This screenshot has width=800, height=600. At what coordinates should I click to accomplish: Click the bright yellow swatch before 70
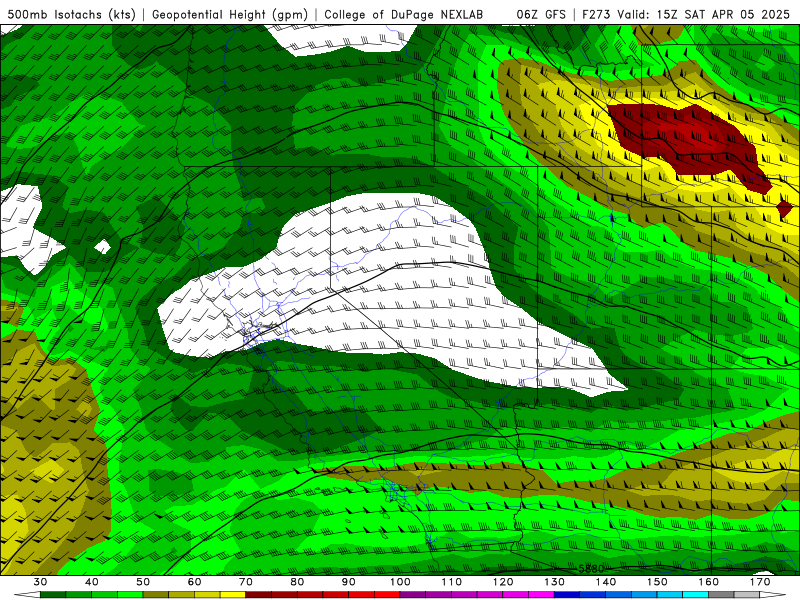(x=233, y=595)
